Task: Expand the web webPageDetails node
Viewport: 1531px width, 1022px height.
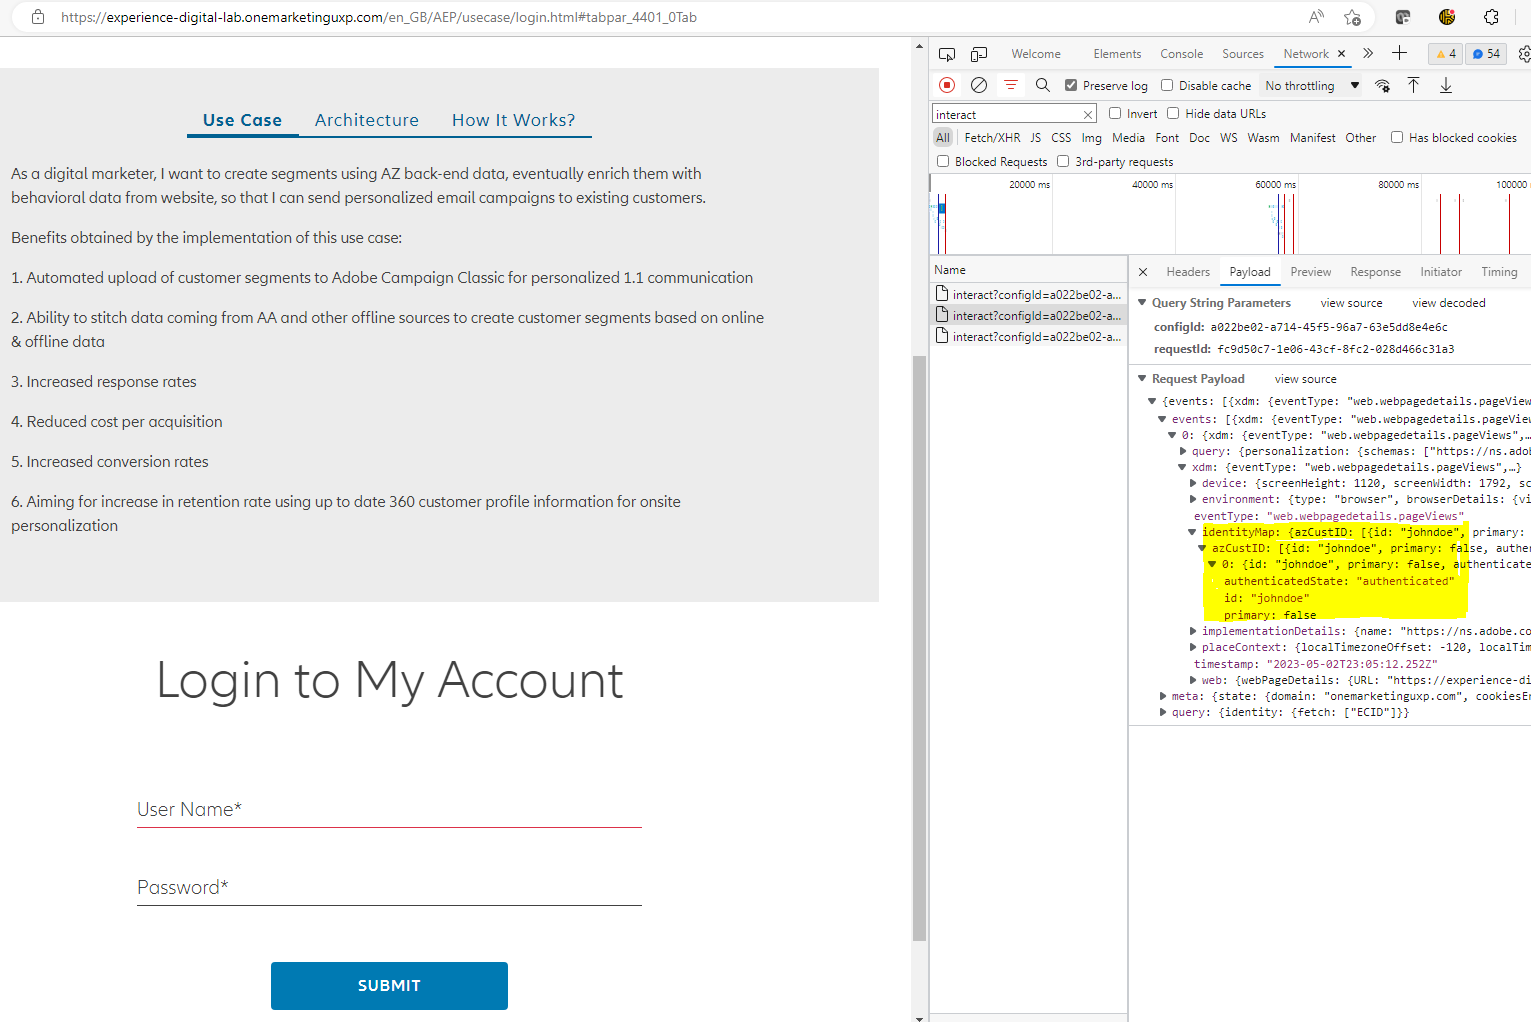Action: (1193, 680)
